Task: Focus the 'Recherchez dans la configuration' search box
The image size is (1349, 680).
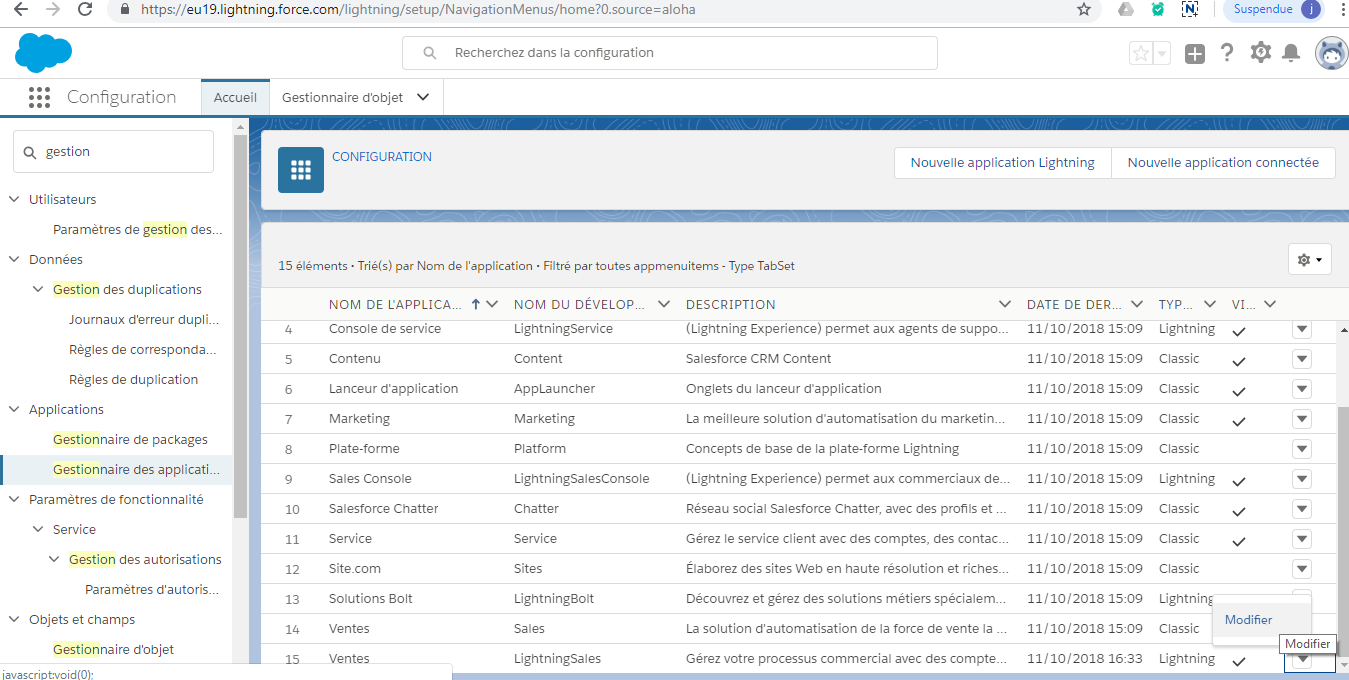Action: (x=670, y=53)
